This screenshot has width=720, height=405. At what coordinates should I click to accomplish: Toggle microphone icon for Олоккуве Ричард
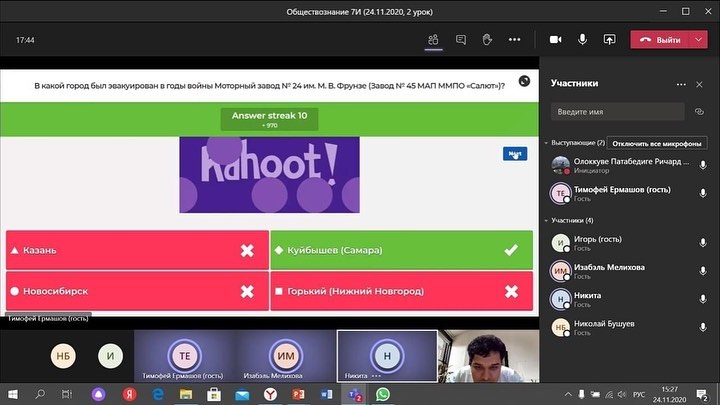click(703, 165)
